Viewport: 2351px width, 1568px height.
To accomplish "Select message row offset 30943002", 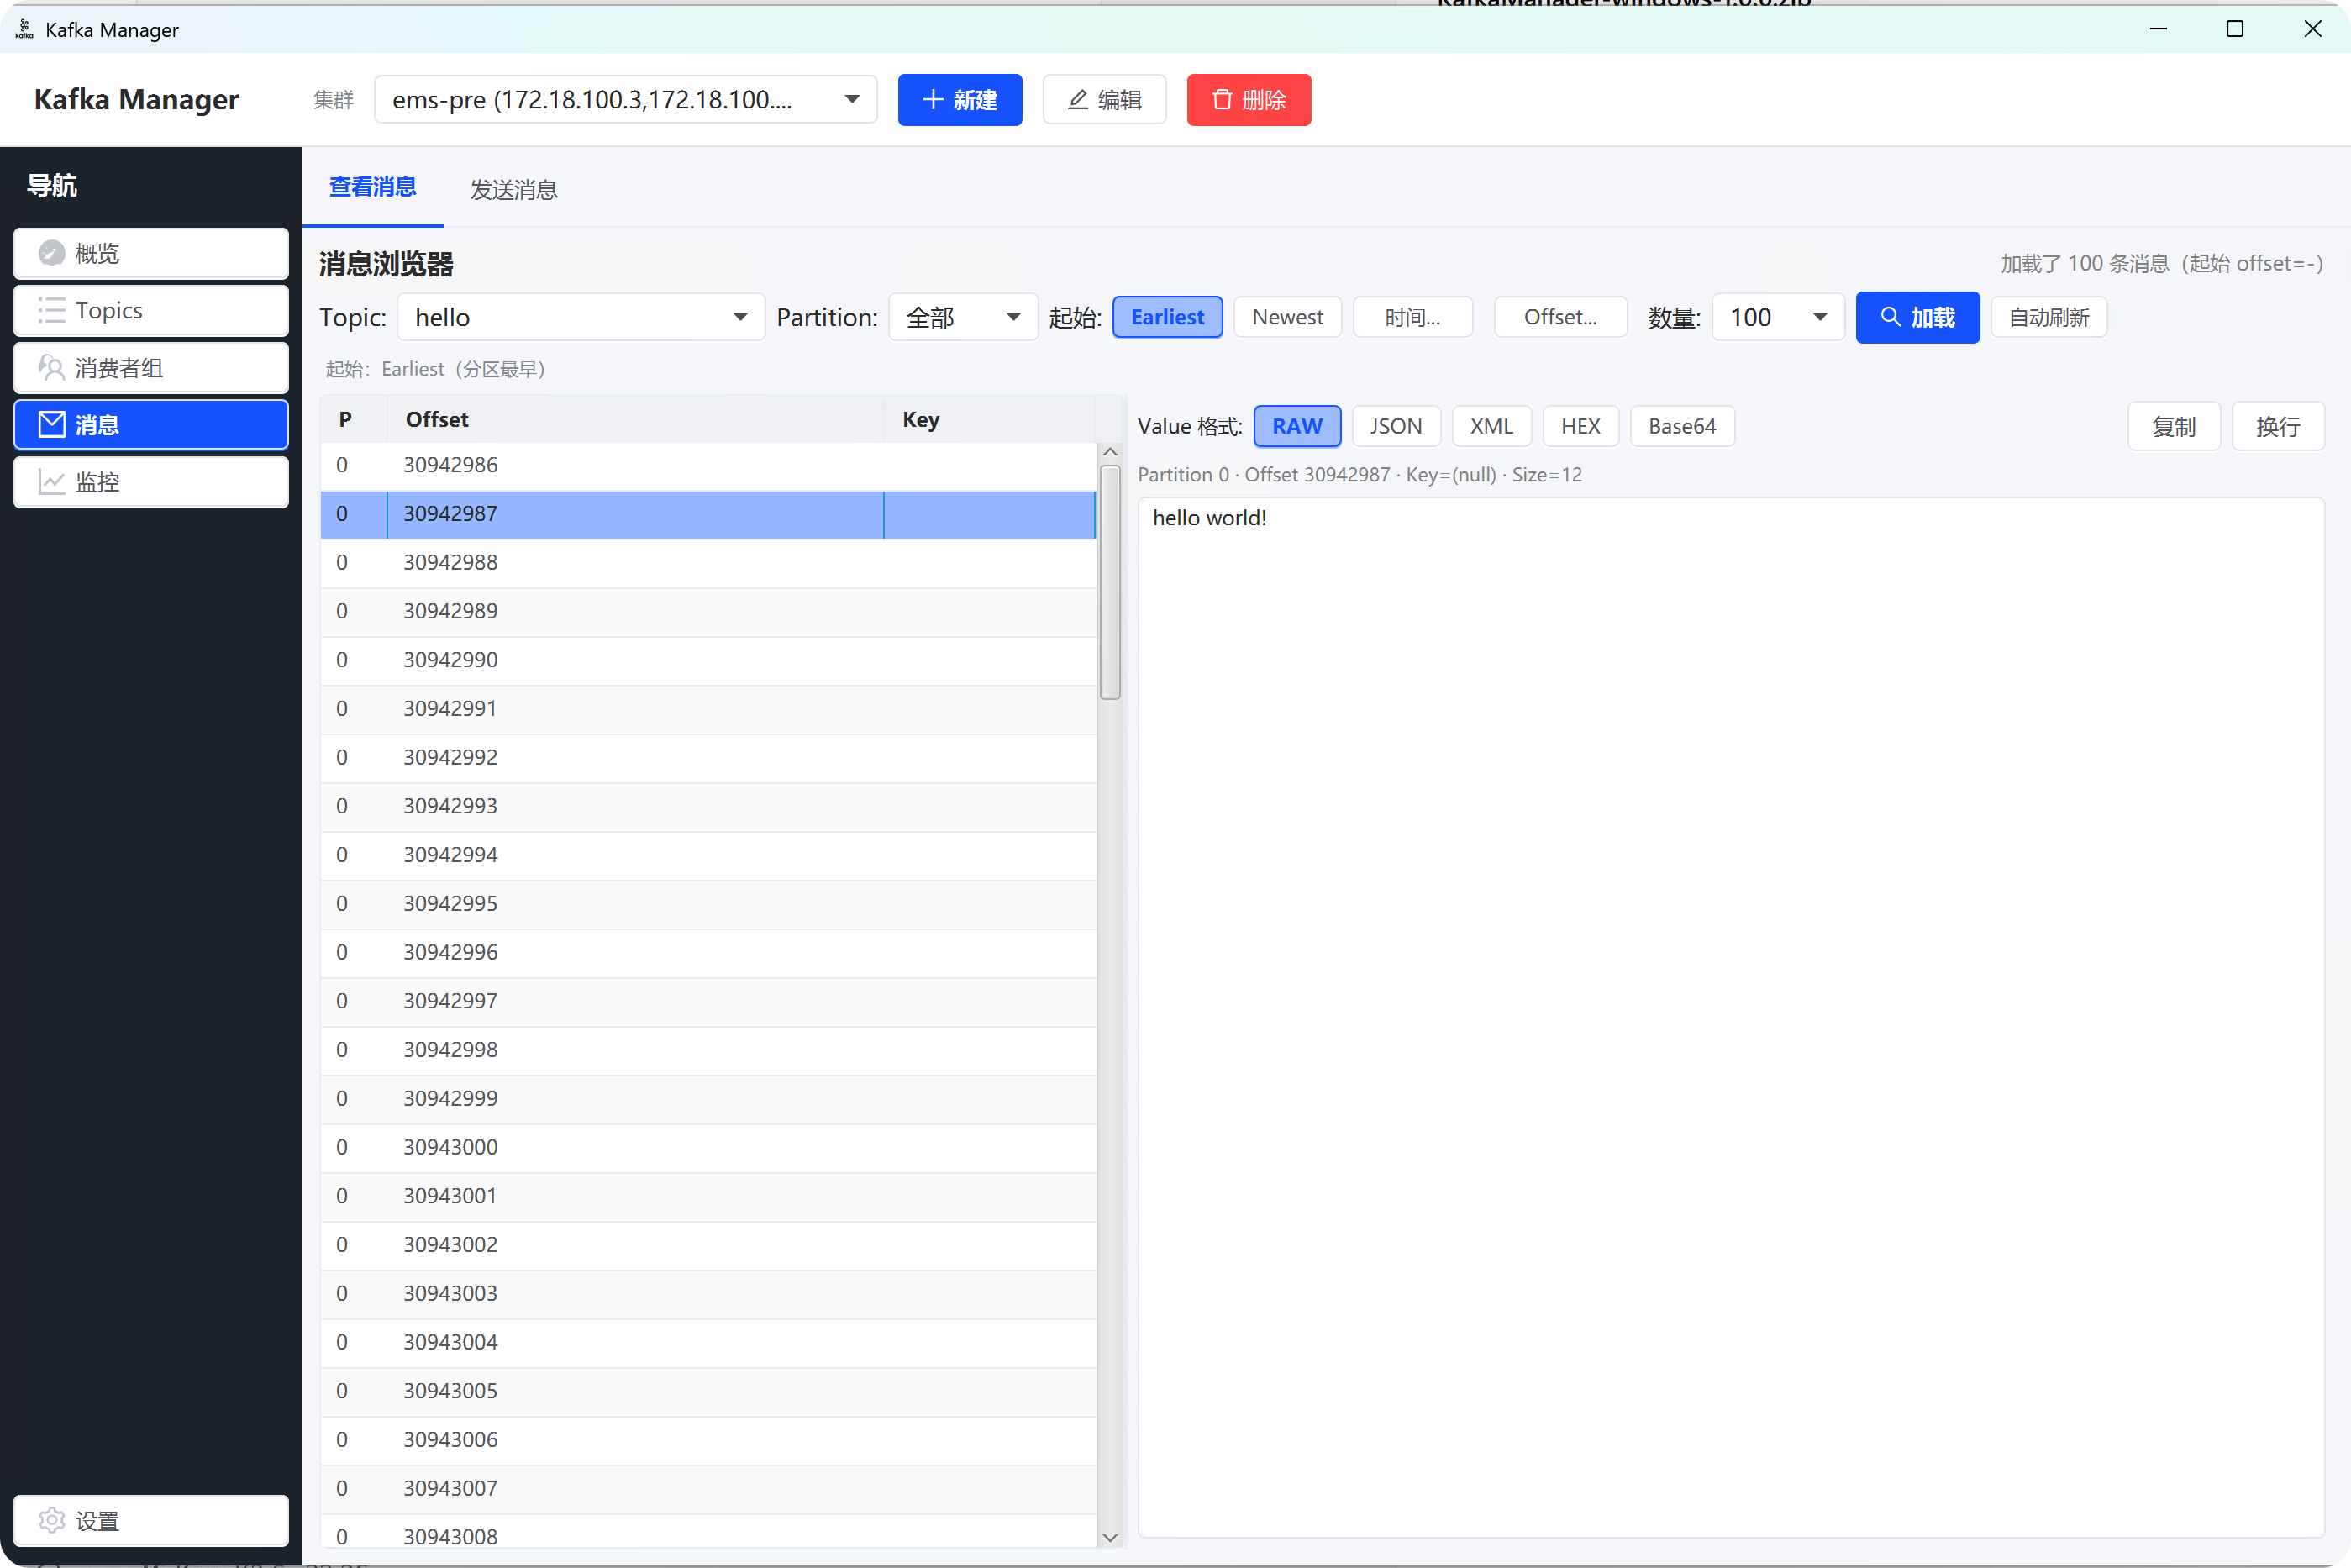I will (708, 1245).
